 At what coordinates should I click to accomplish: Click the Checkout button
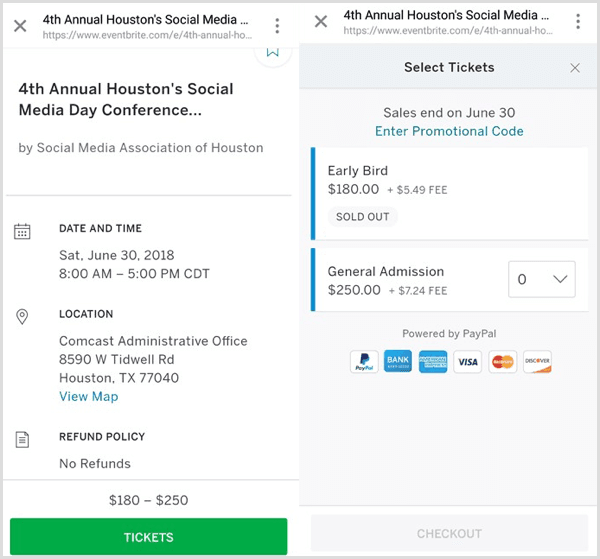(x=449, y=533)
